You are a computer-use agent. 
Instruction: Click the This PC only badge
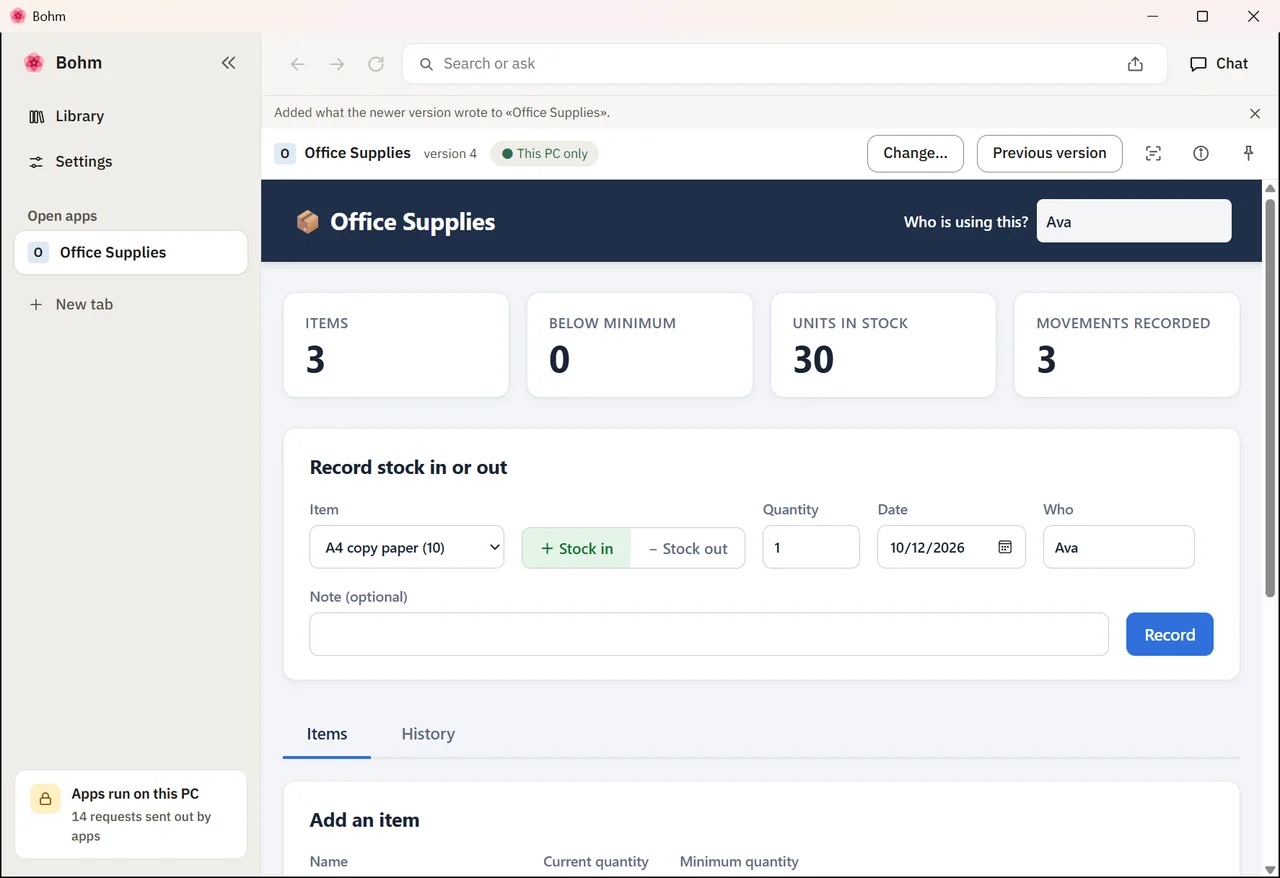click(x=545, y=154)
